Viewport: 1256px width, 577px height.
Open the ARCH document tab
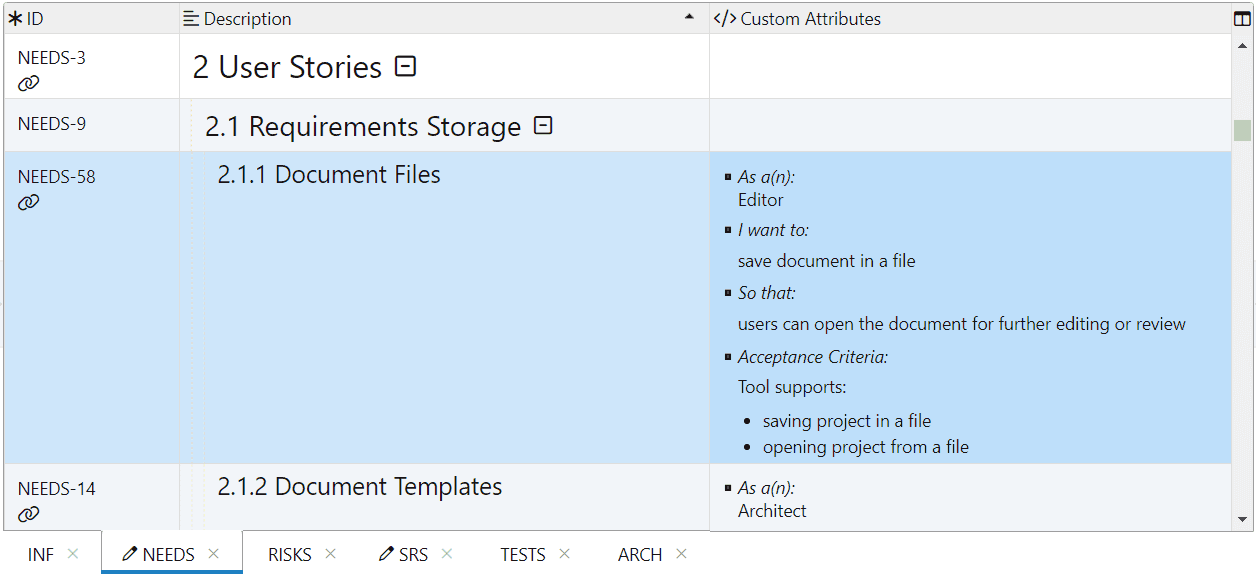point(639,555)
